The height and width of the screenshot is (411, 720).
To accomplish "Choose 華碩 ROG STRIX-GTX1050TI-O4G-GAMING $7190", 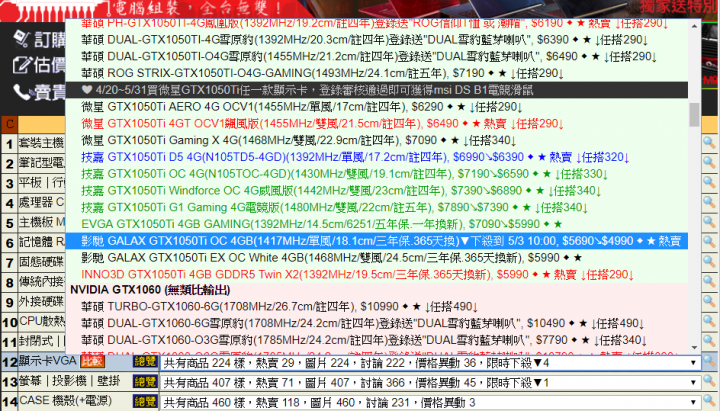I will [x=377, y=73].
